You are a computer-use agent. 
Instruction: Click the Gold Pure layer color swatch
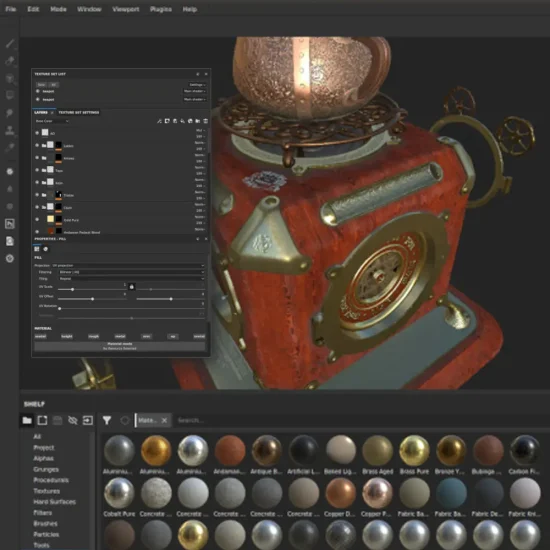coord(51,219)
